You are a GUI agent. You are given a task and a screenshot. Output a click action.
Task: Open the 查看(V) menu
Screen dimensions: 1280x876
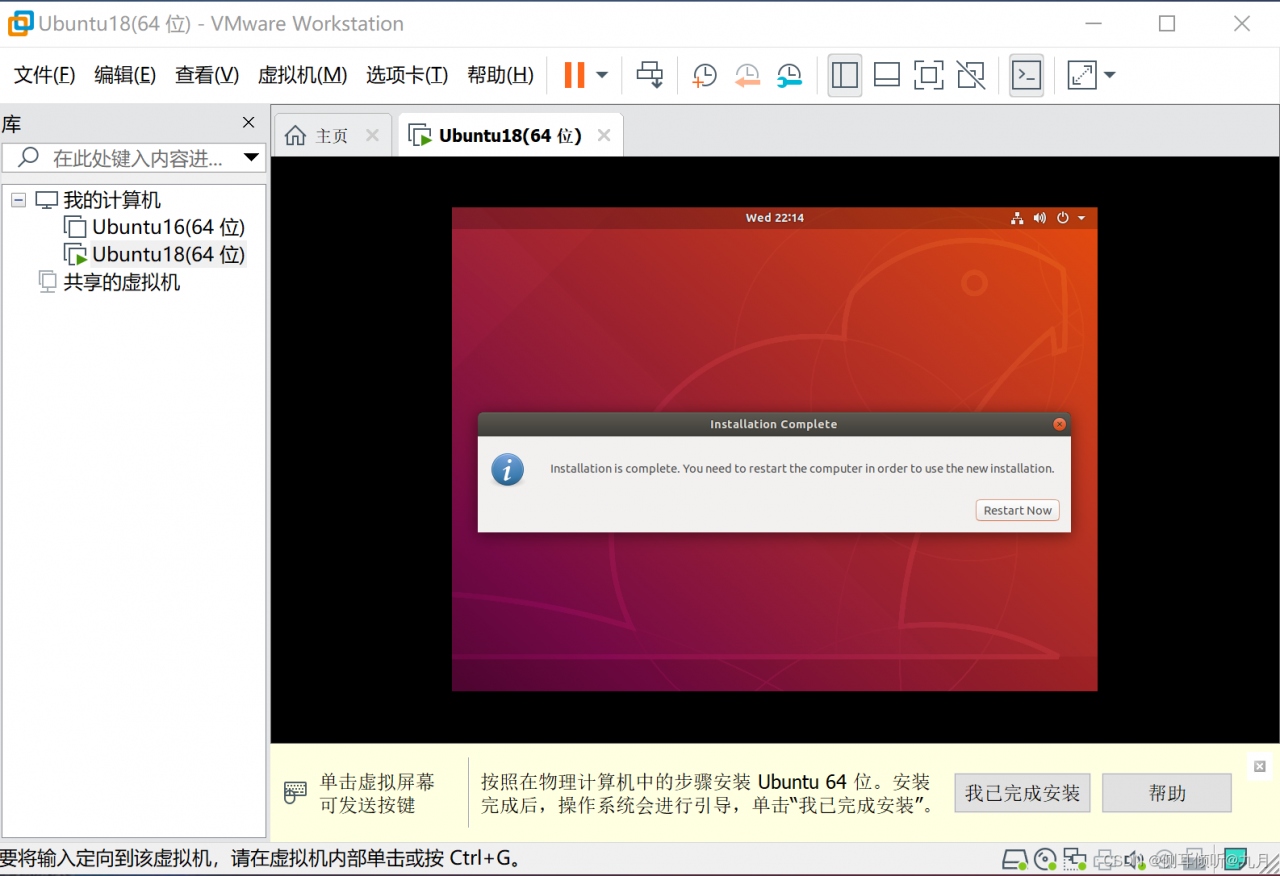click(207, 75)
